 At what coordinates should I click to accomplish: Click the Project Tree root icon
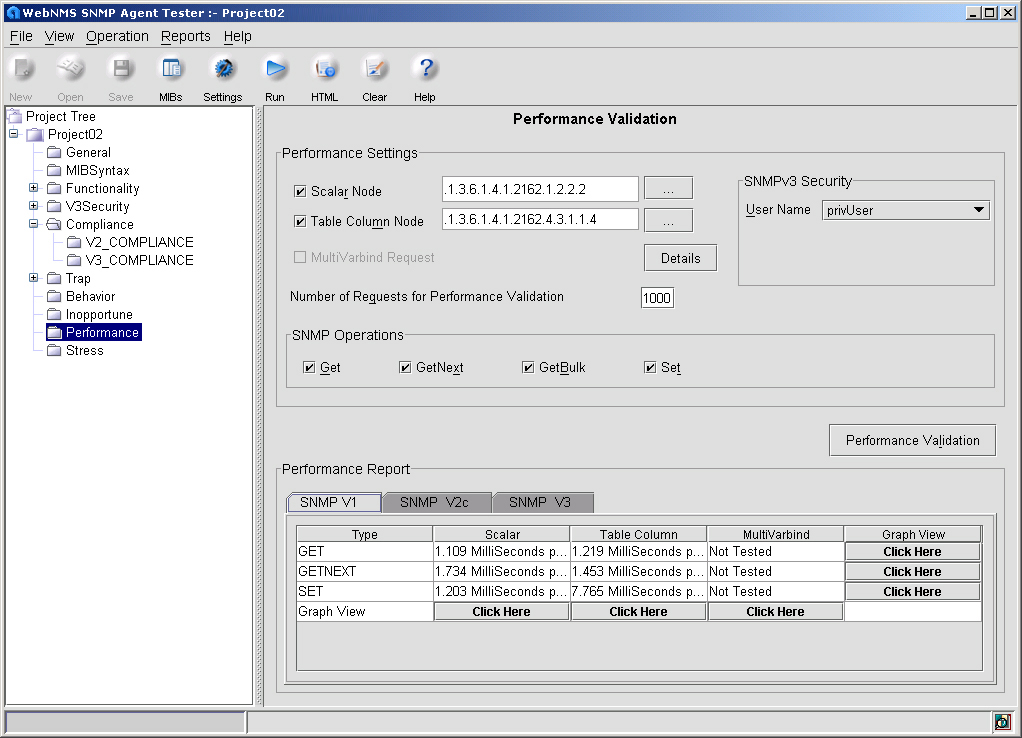14,116
